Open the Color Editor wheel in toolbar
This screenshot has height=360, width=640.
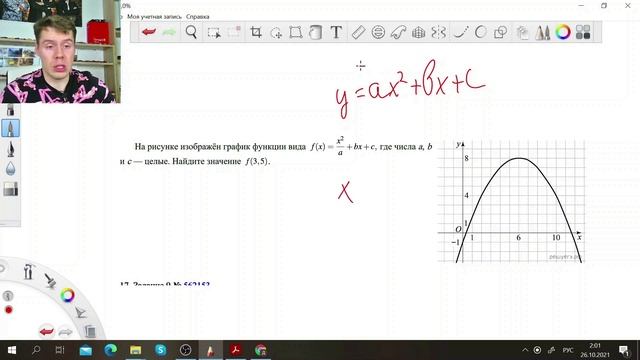563,32
